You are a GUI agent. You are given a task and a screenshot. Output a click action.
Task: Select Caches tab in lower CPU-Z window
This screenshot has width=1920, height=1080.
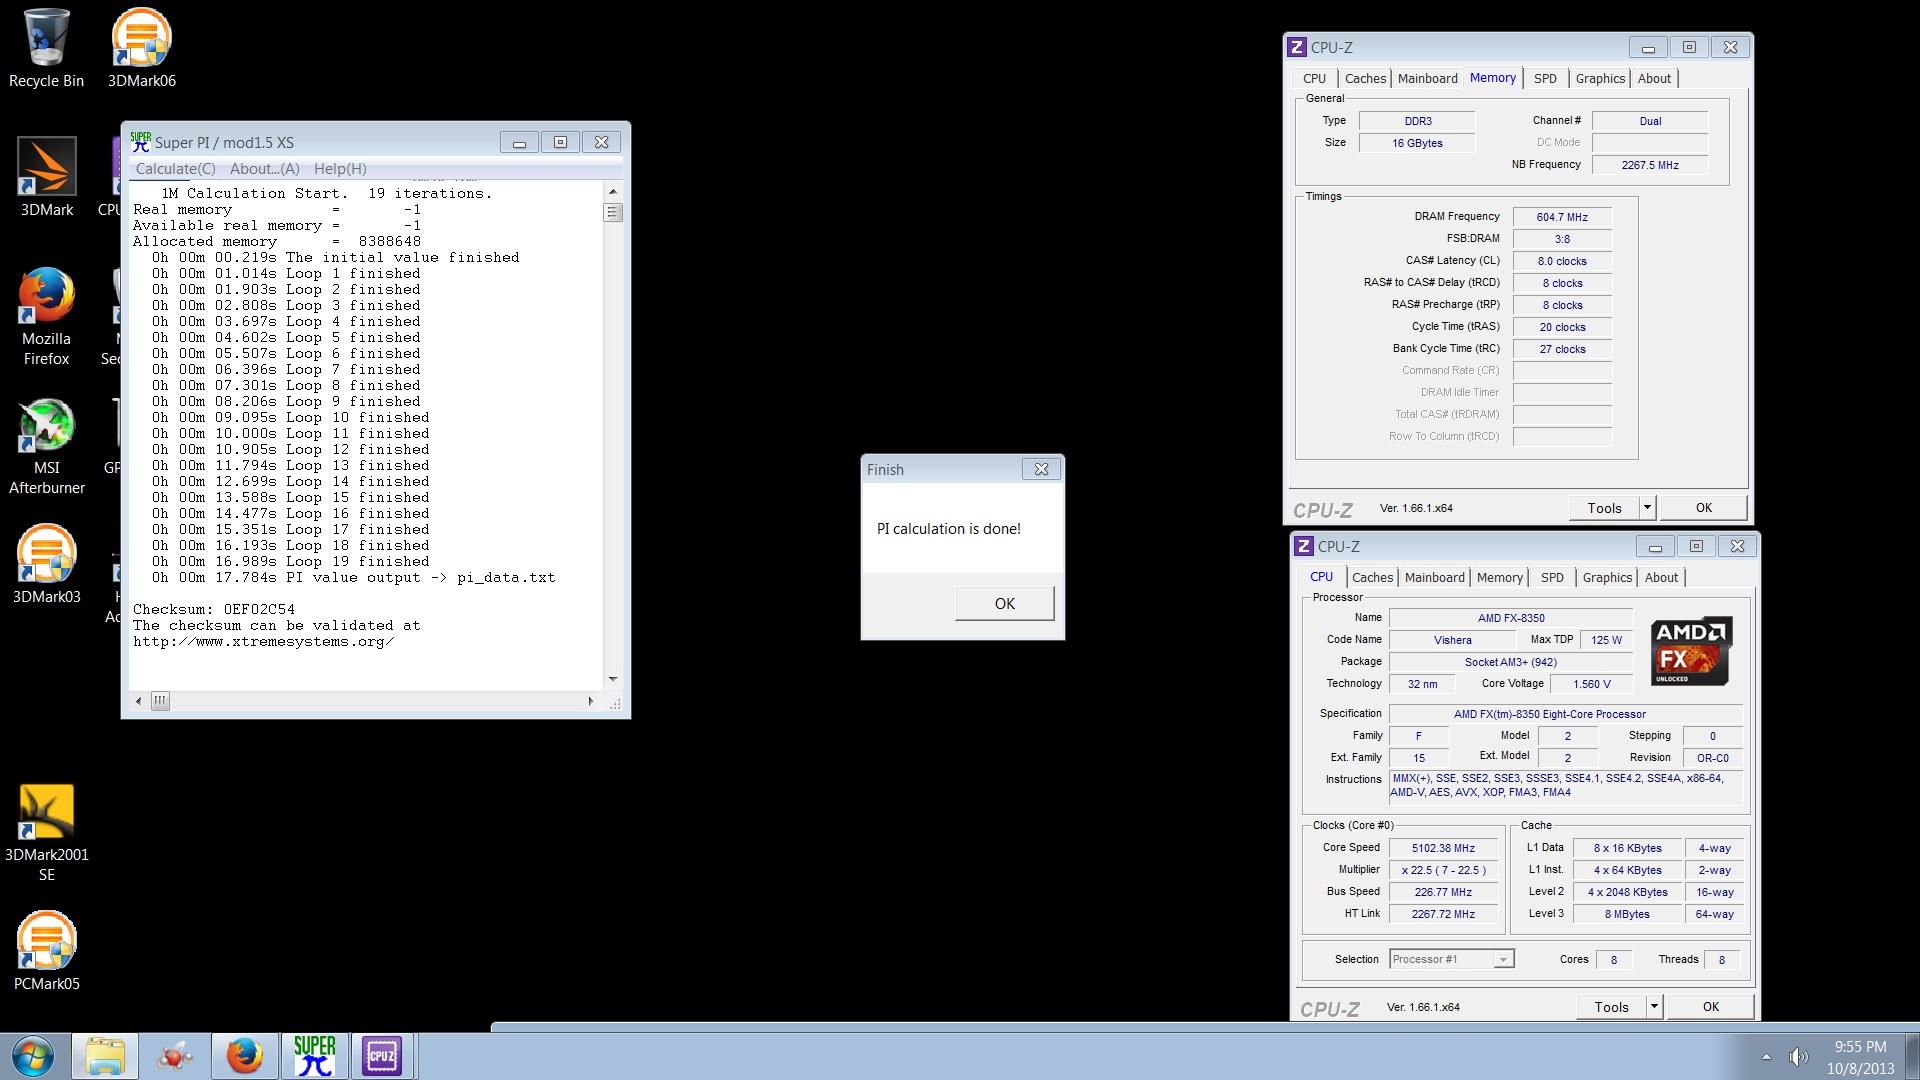tap(1372, 577)
